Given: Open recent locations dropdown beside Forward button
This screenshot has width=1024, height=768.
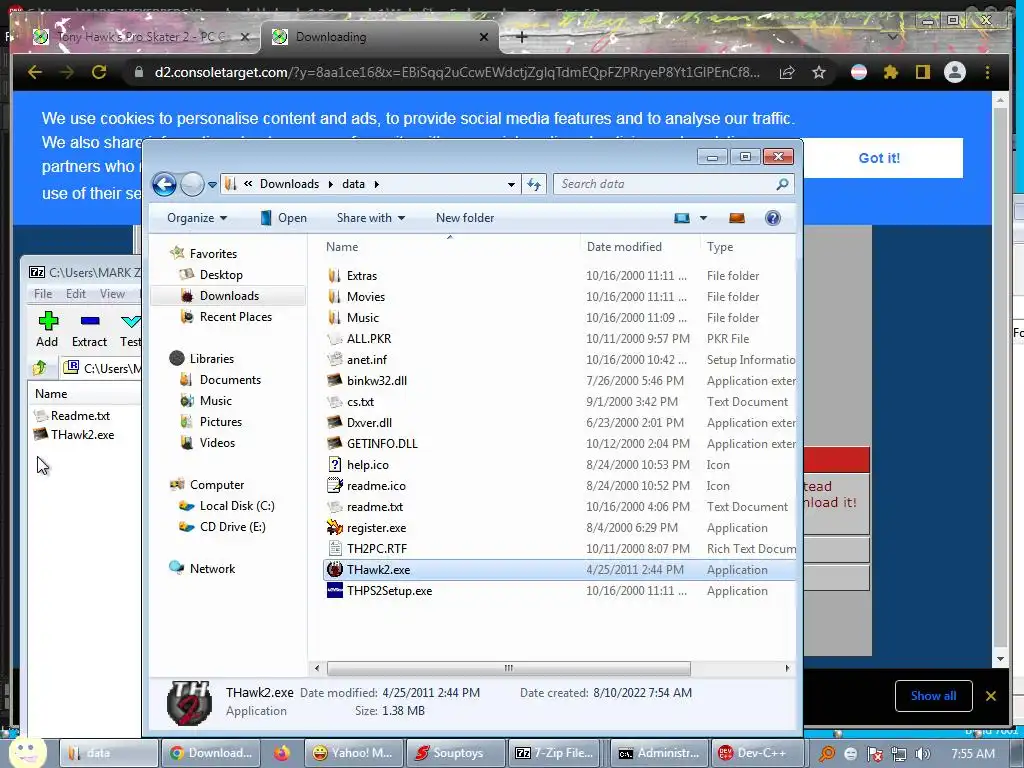Looking at the screenshot, I should click(212, 185).
